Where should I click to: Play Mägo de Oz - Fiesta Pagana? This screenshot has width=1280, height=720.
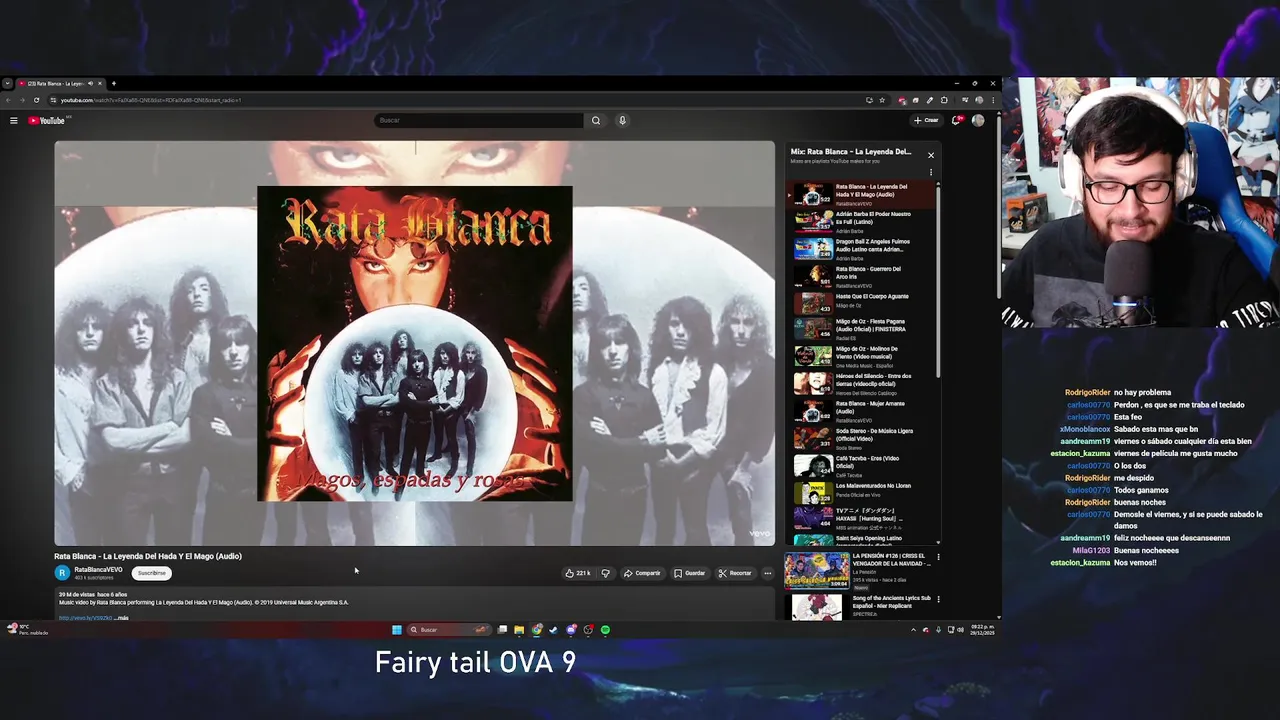coord(862,330)
